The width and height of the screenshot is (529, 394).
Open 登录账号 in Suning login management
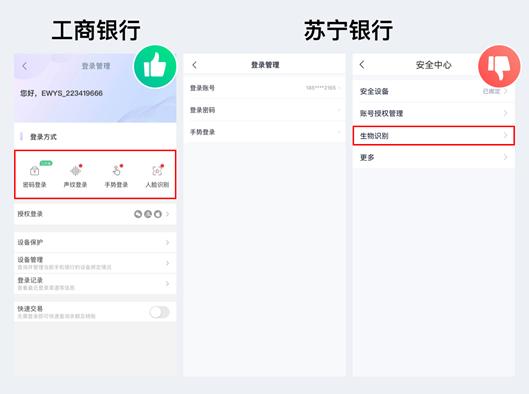(x=264, y=88)
